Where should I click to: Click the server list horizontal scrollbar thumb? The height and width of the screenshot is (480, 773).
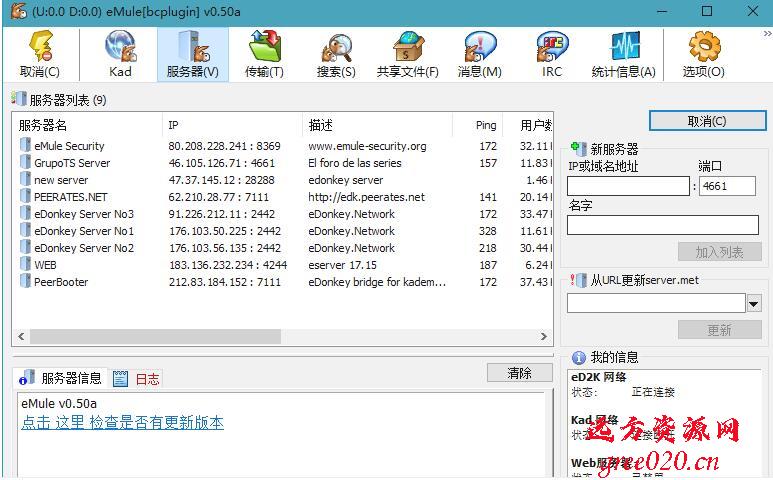point(155,336)
